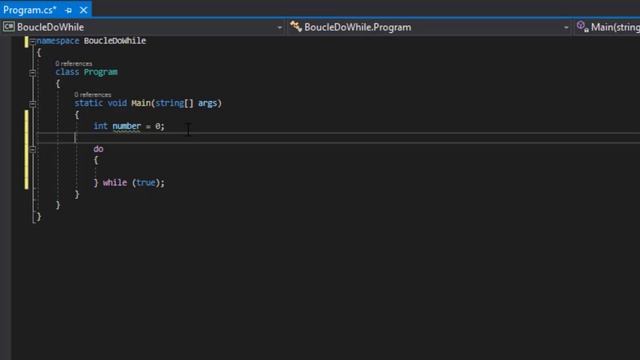Viewport: 640px width, 360px height.
Task: Close the Program.cs tab
Action: pos(84,10)
